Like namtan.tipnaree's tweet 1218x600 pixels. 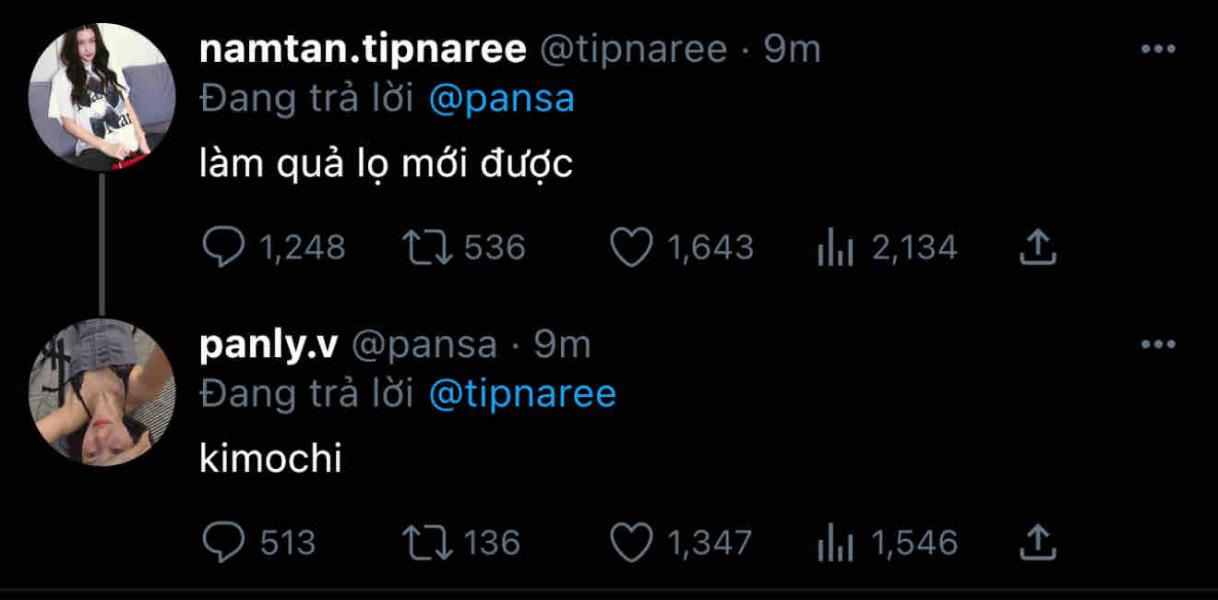coord(631,247)
